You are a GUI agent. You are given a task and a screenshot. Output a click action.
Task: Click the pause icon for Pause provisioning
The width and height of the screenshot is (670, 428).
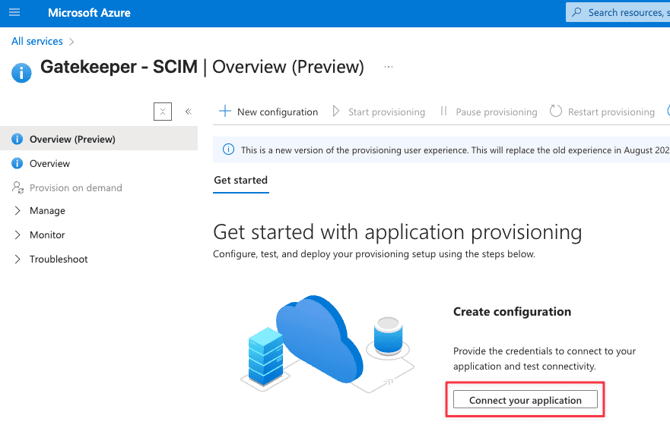point(444,111)
